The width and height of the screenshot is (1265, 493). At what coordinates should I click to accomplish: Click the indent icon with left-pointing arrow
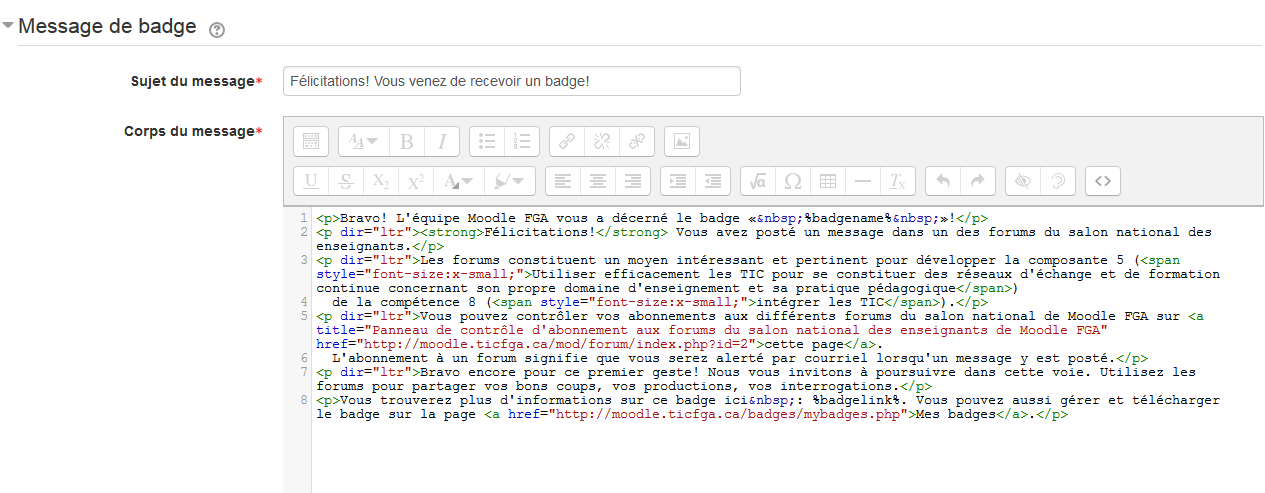tap(713, 181)
